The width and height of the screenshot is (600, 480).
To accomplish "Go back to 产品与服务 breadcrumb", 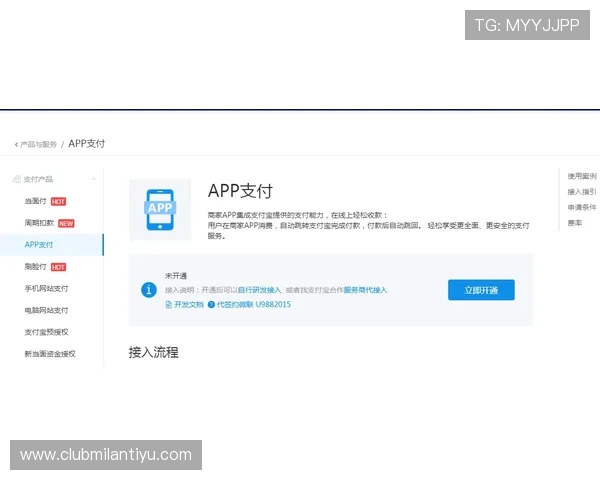I will pos(36,144).
